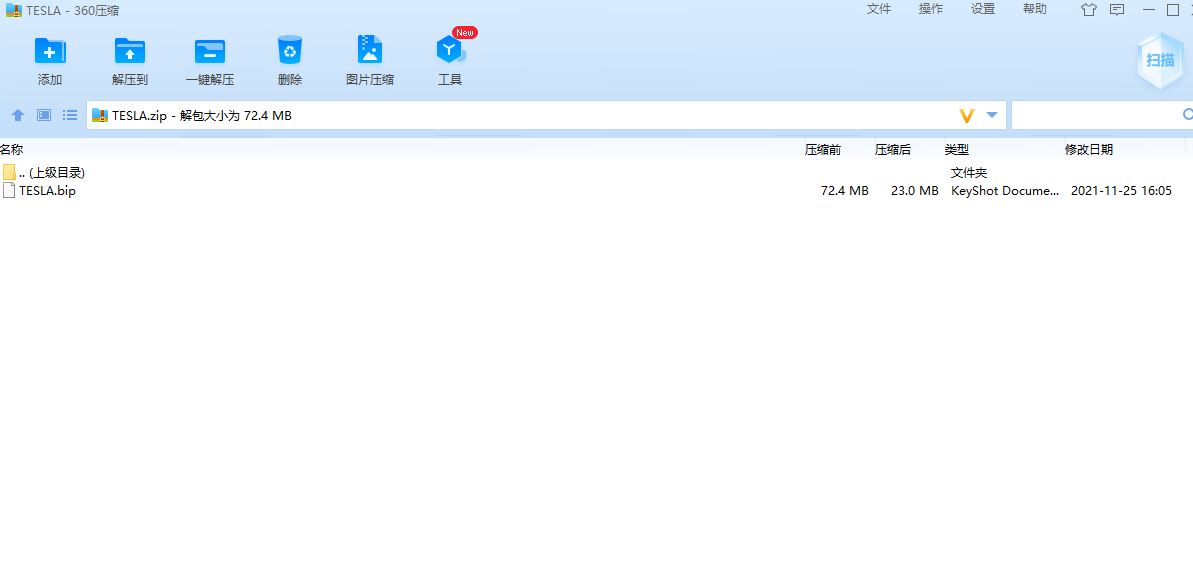Open the 帮助 (Help) menu
This screenshot has width=1193, height=580.
click(x=1035, y=9)
